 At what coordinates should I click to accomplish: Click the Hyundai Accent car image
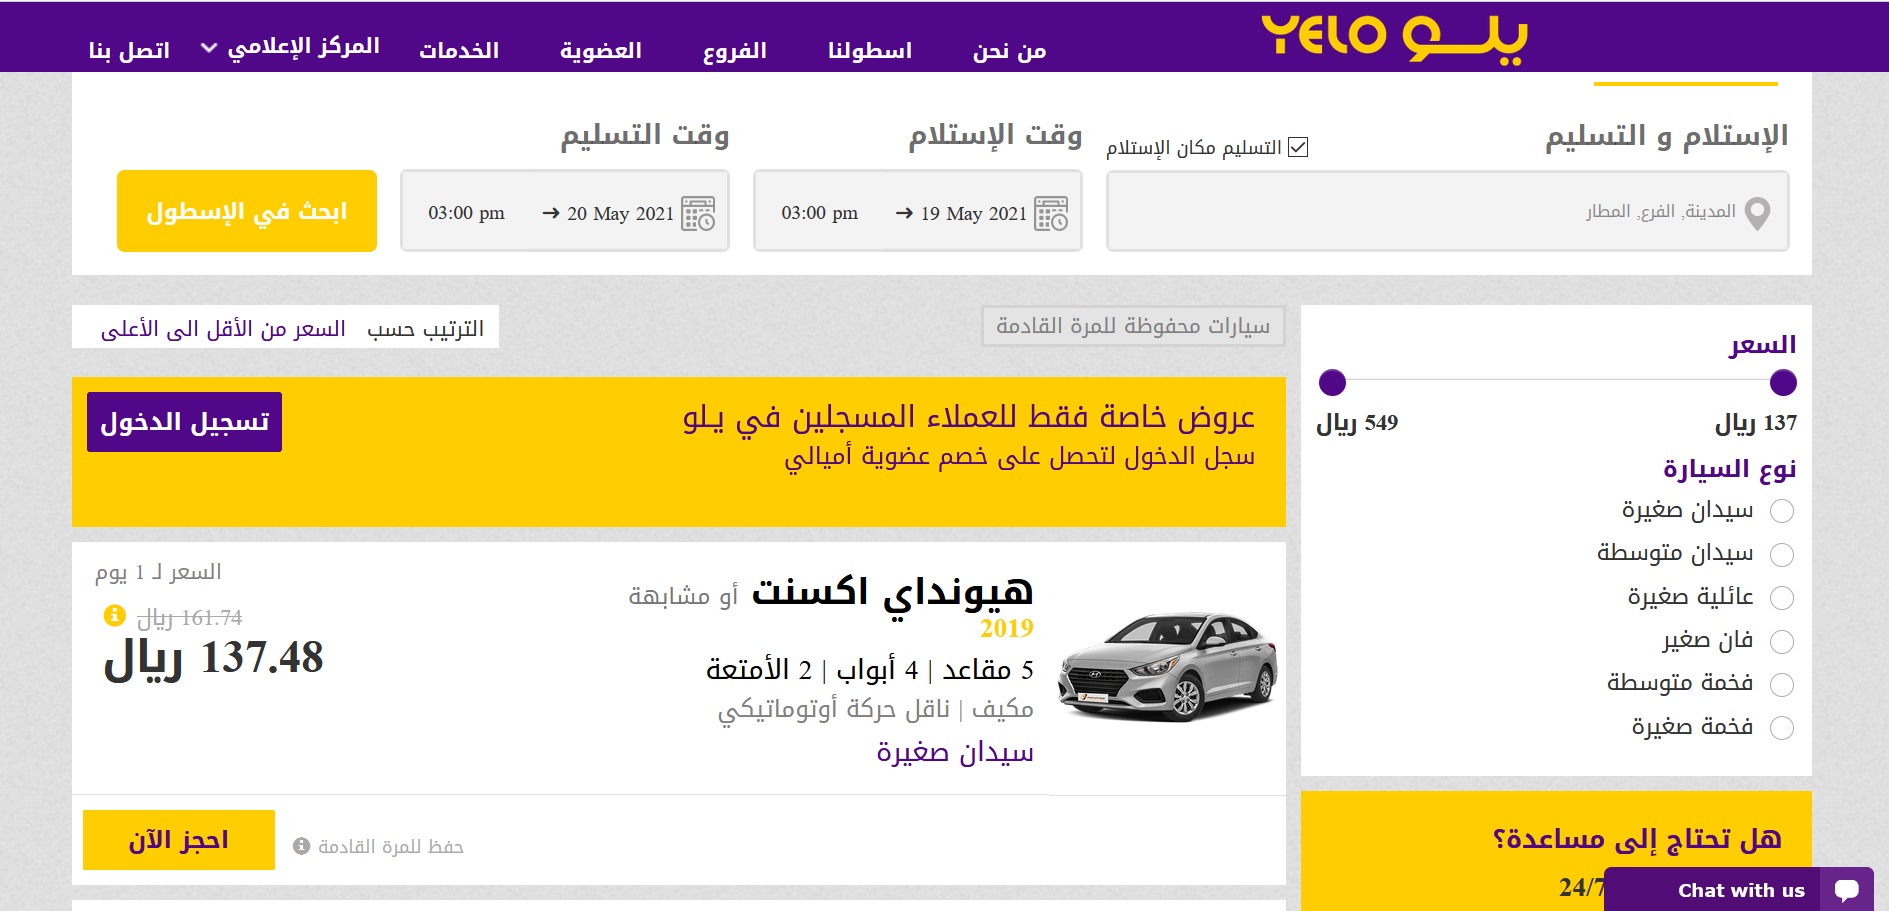[x=1167, y=667]
